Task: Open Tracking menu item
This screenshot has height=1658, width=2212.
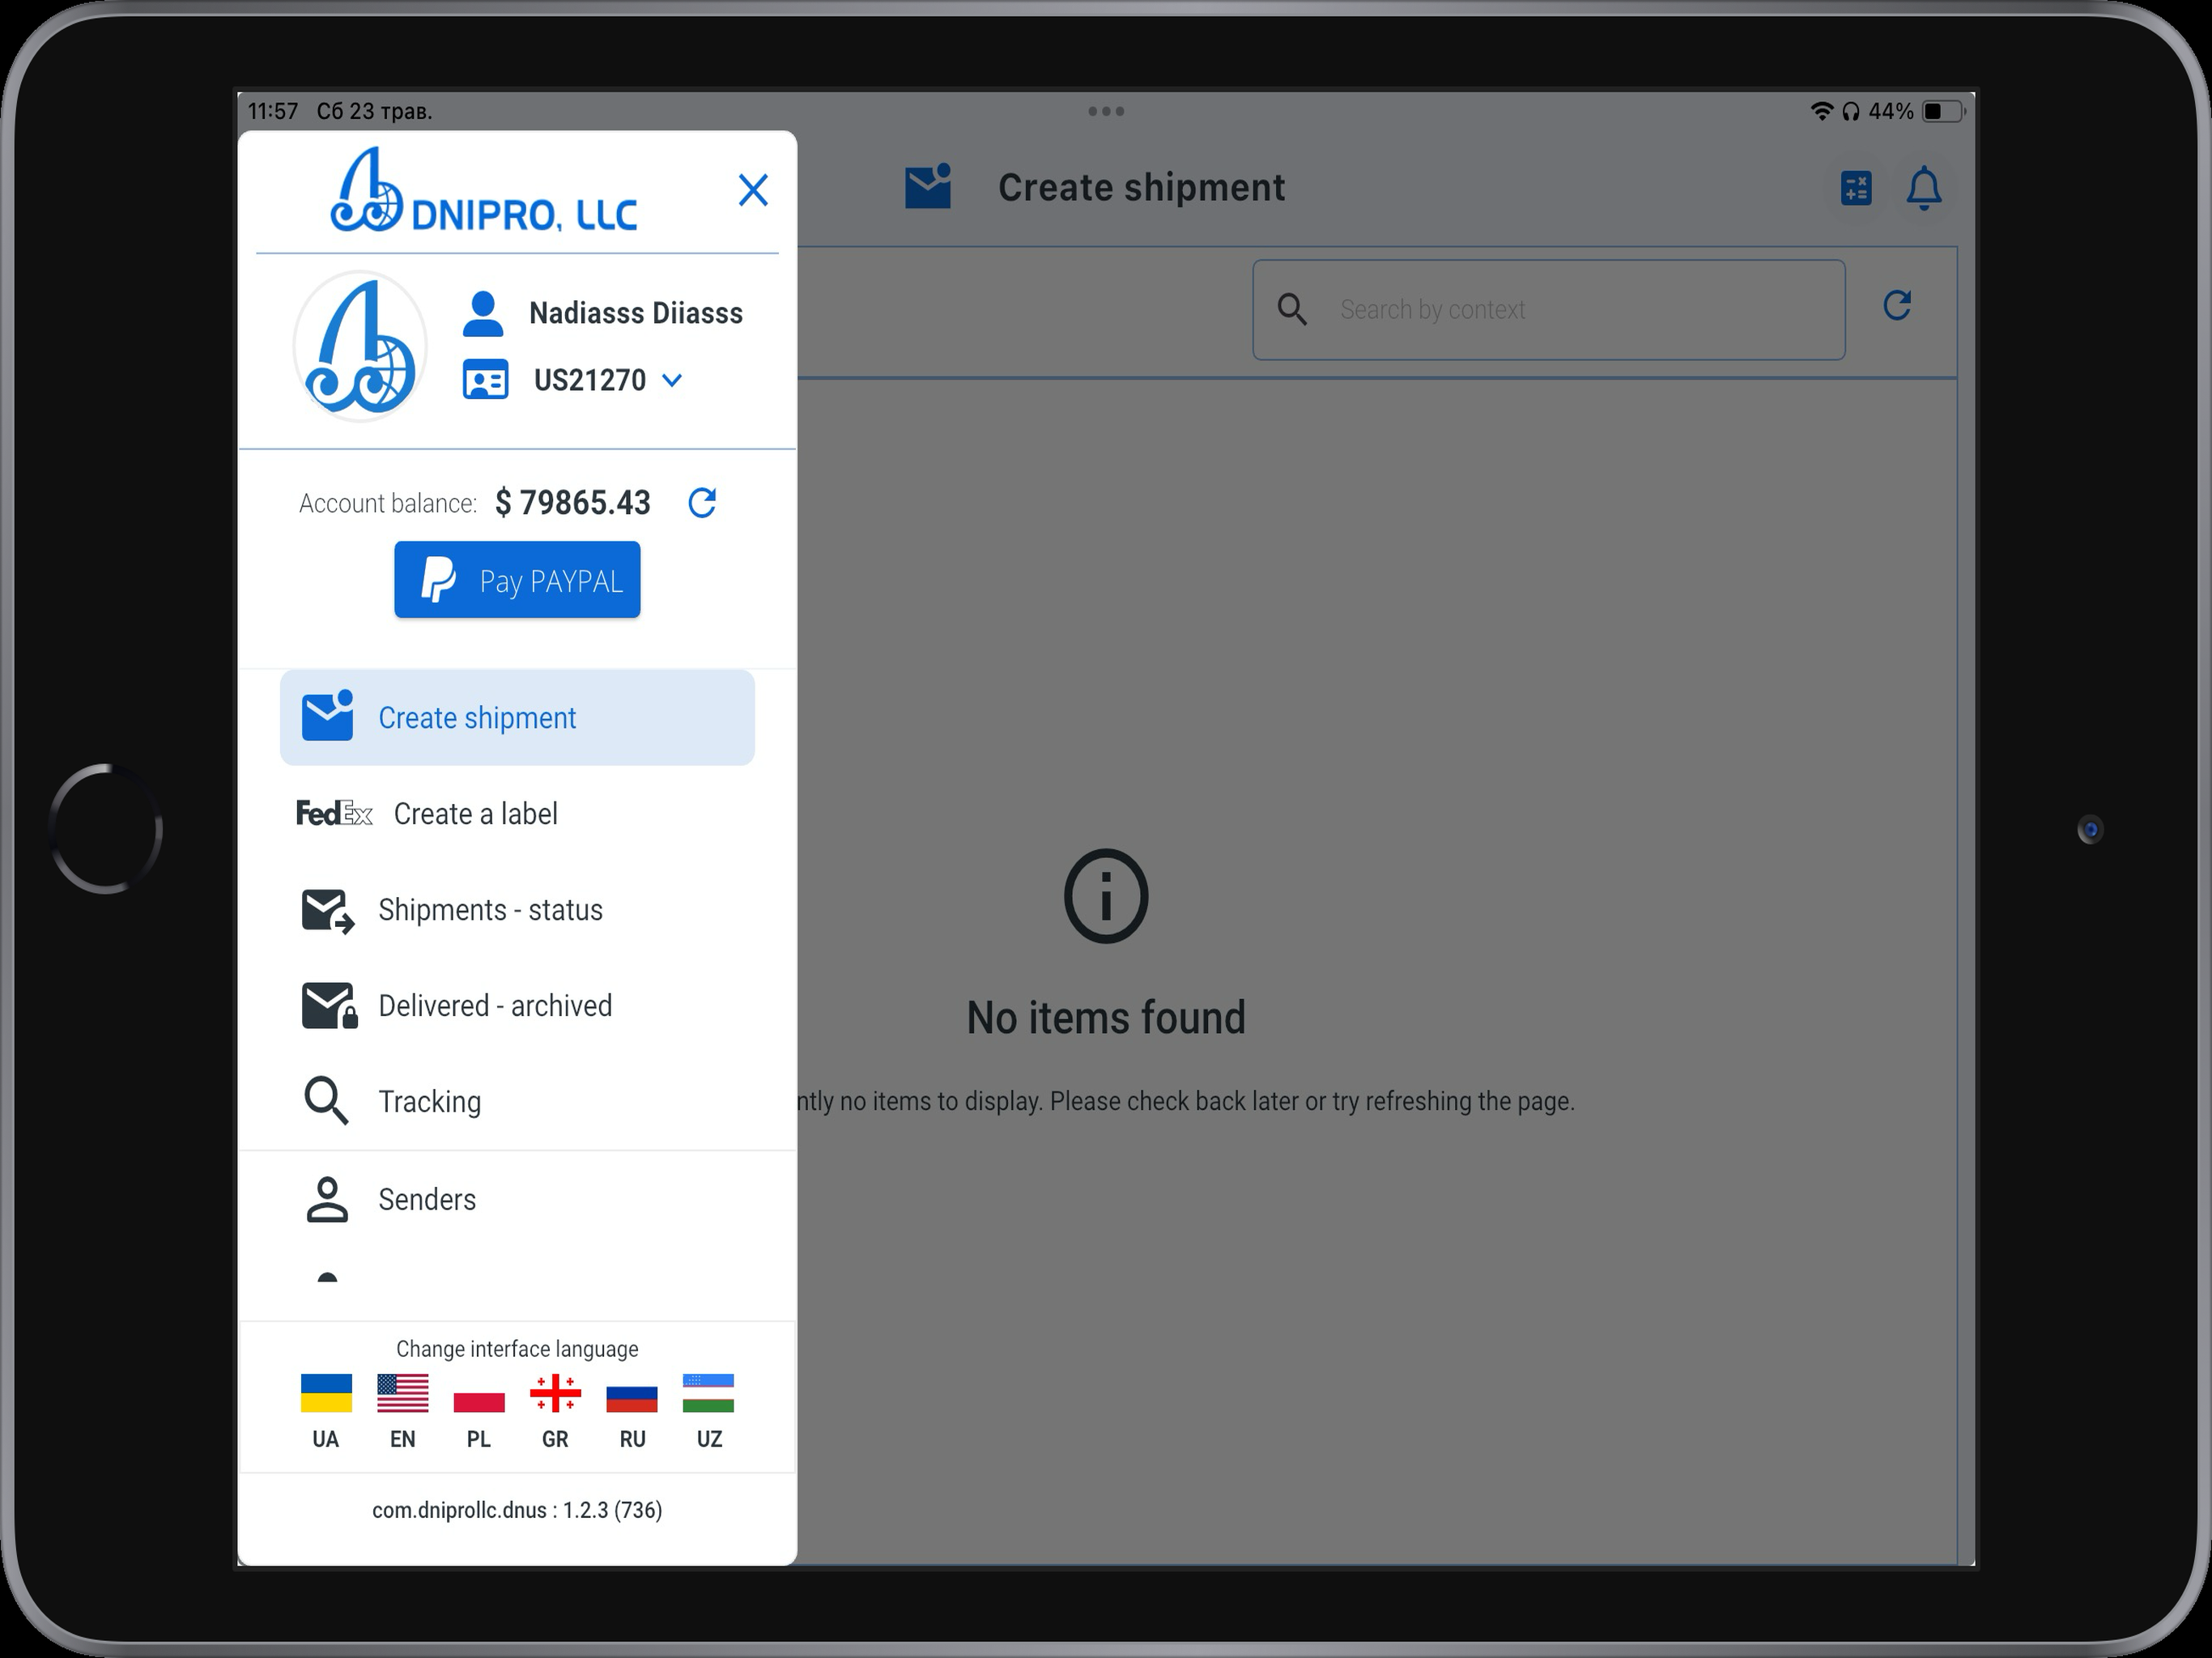Action: [517, 1101]
